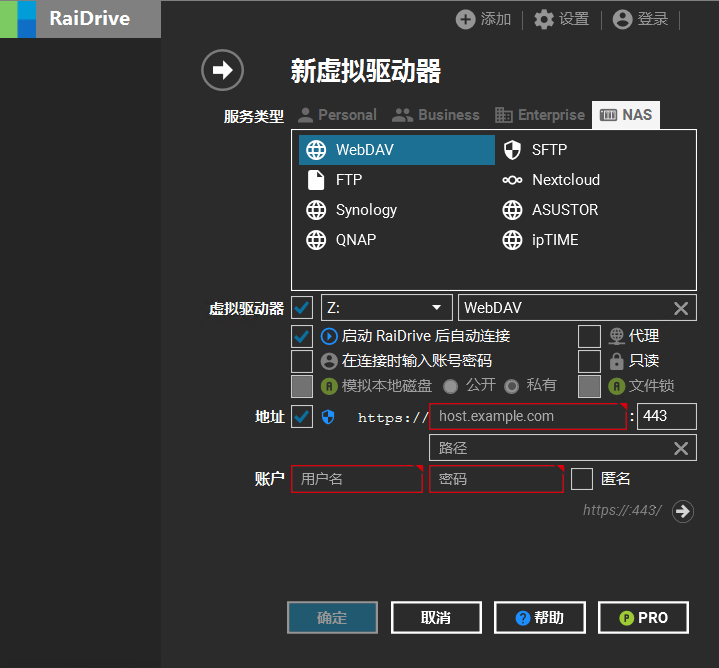Toggle the file lock checkbox

click(589, 386)
